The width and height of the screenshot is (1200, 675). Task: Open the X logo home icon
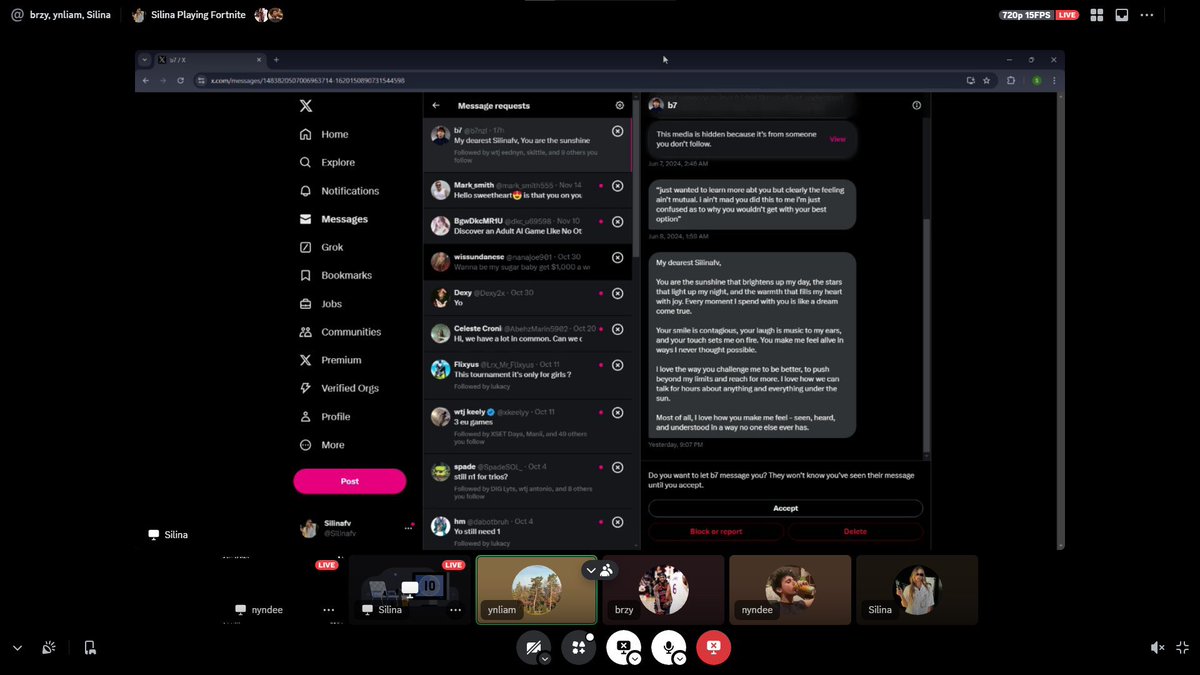pos(306,105)
